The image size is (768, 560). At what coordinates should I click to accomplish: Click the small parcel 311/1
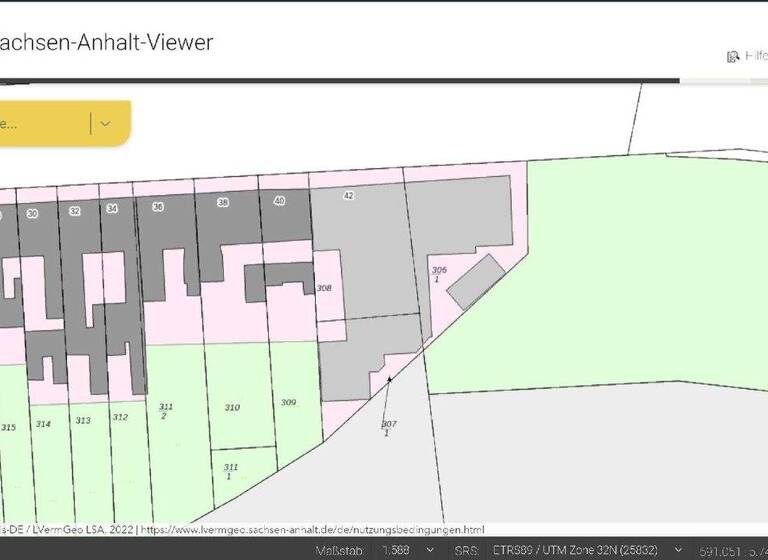point(231,471)
